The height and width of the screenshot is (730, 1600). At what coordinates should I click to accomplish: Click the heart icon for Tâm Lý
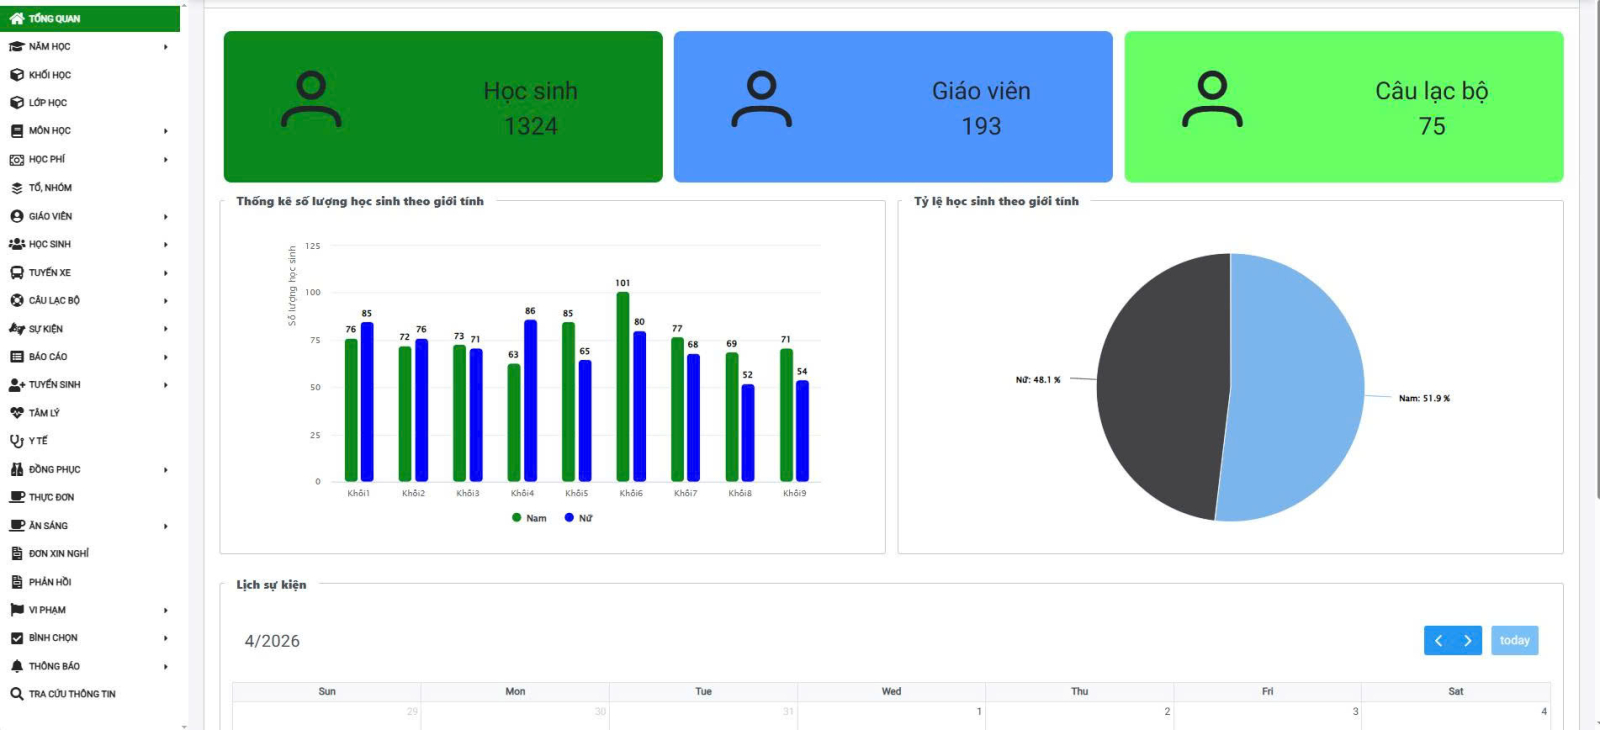tap(16, 413)
